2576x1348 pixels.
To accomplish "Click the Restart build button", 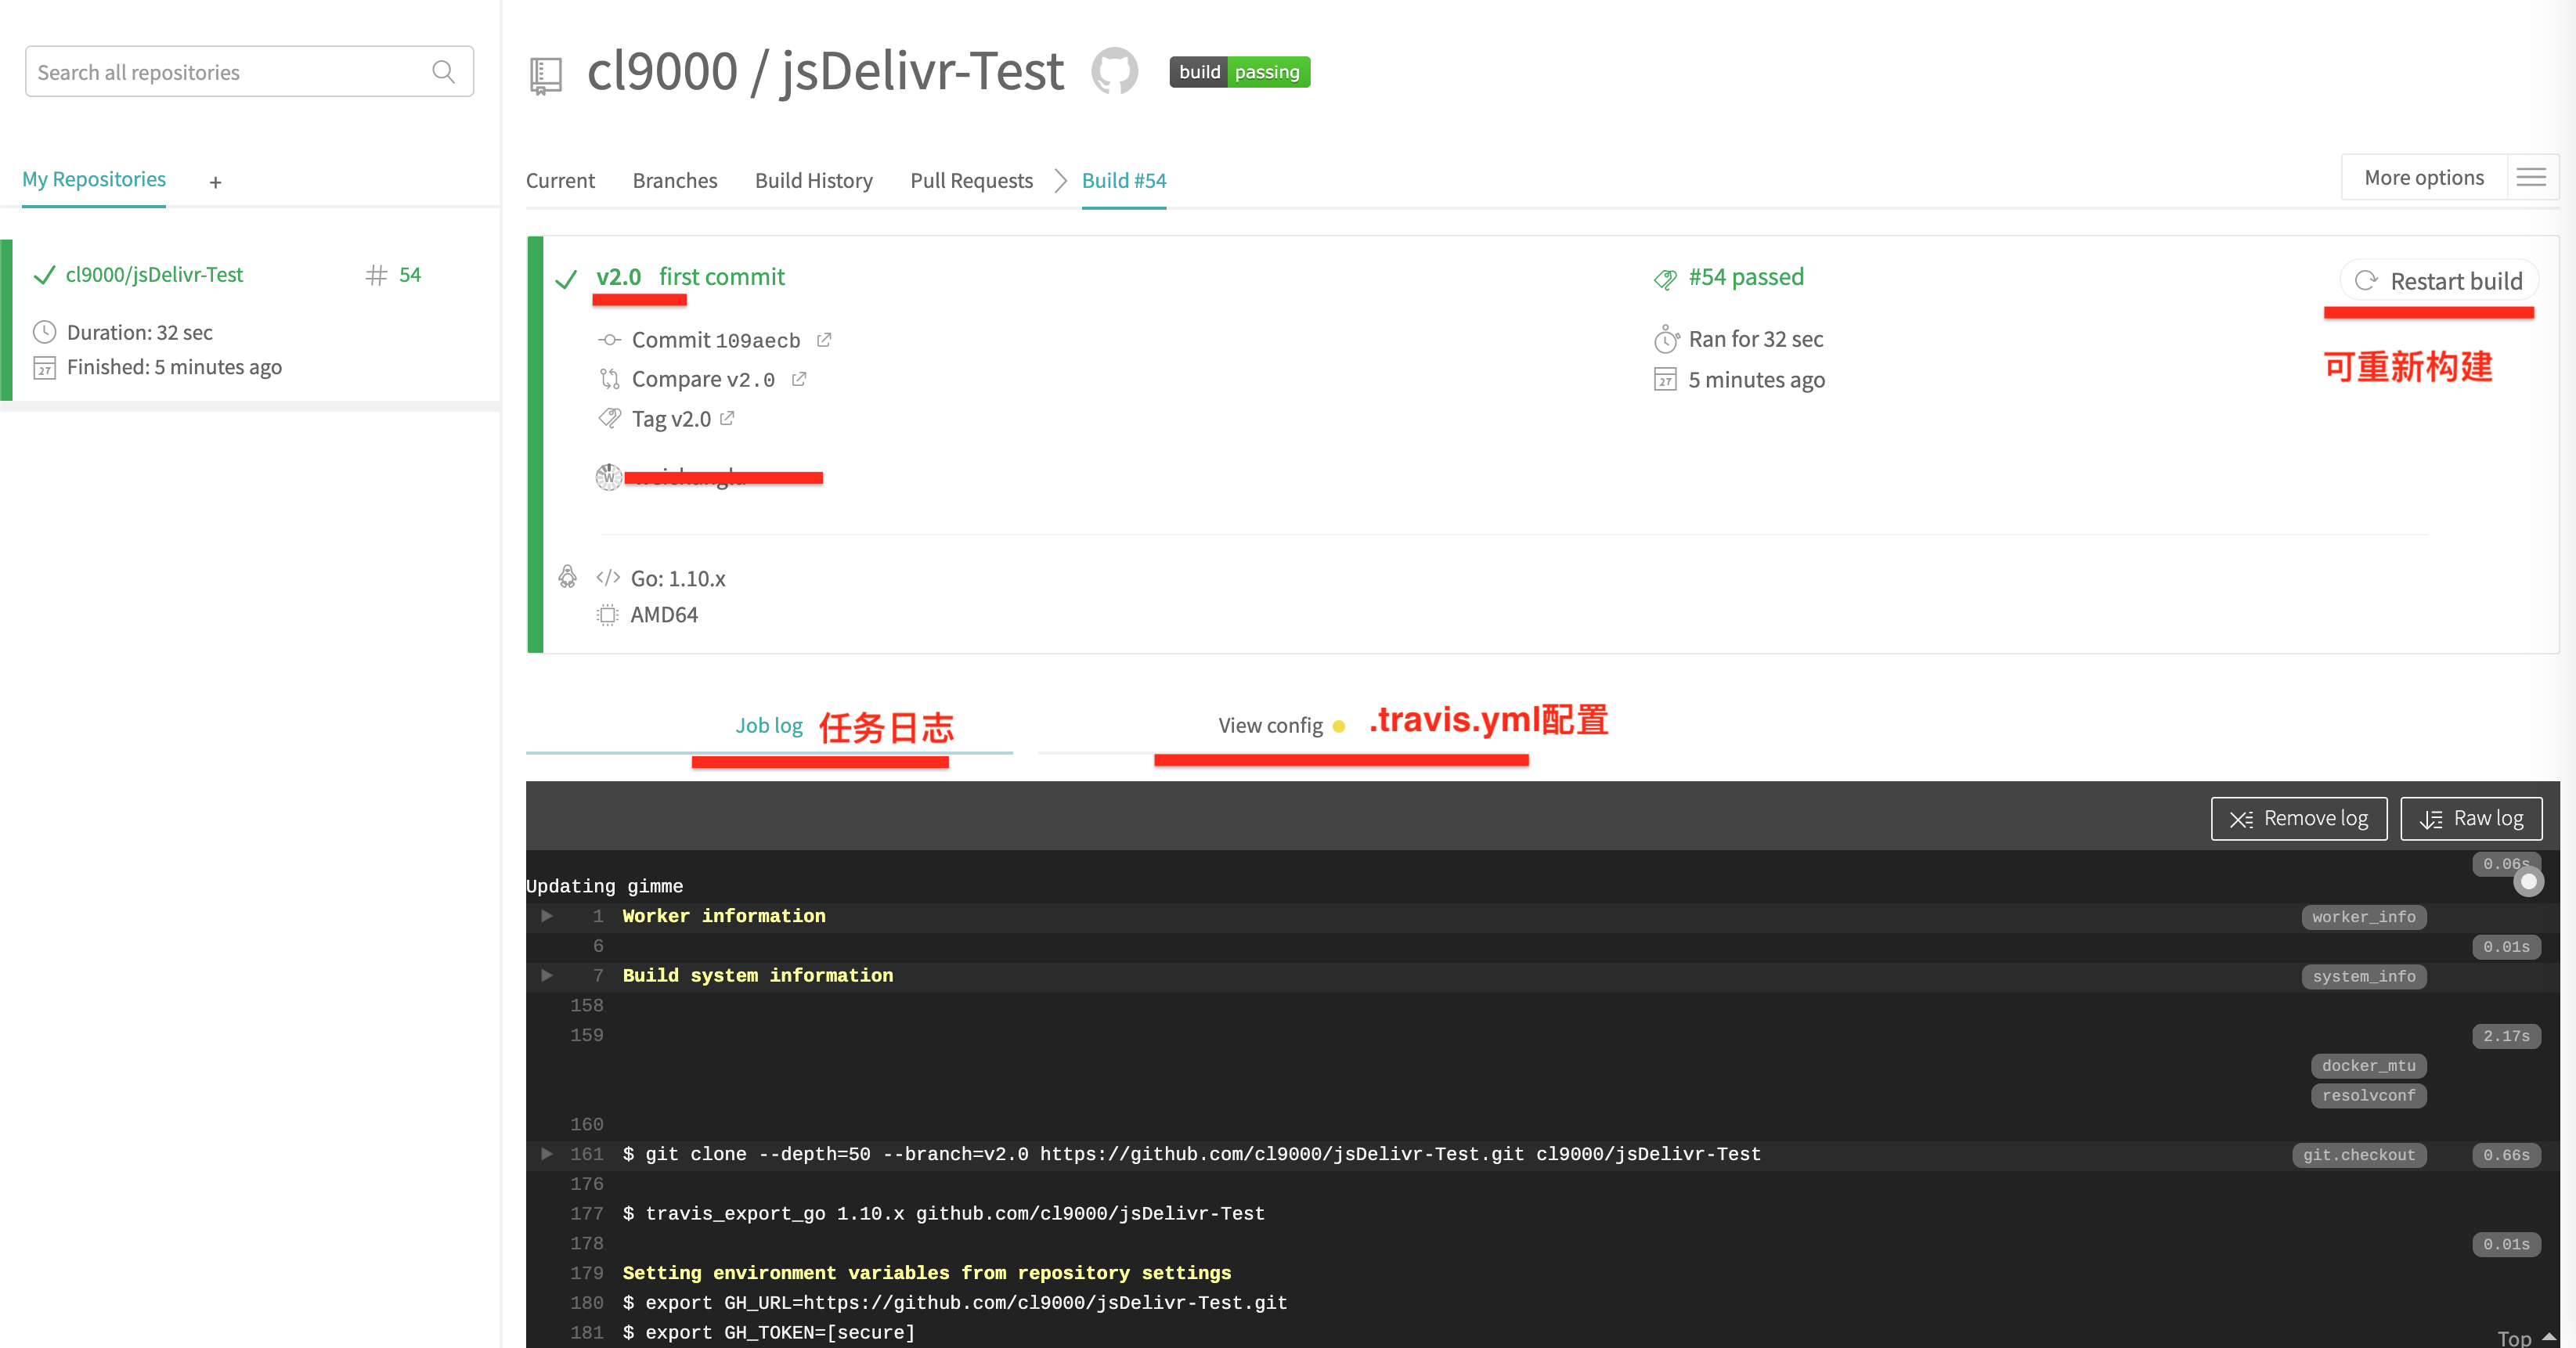I will click(x=2439, y=281).
